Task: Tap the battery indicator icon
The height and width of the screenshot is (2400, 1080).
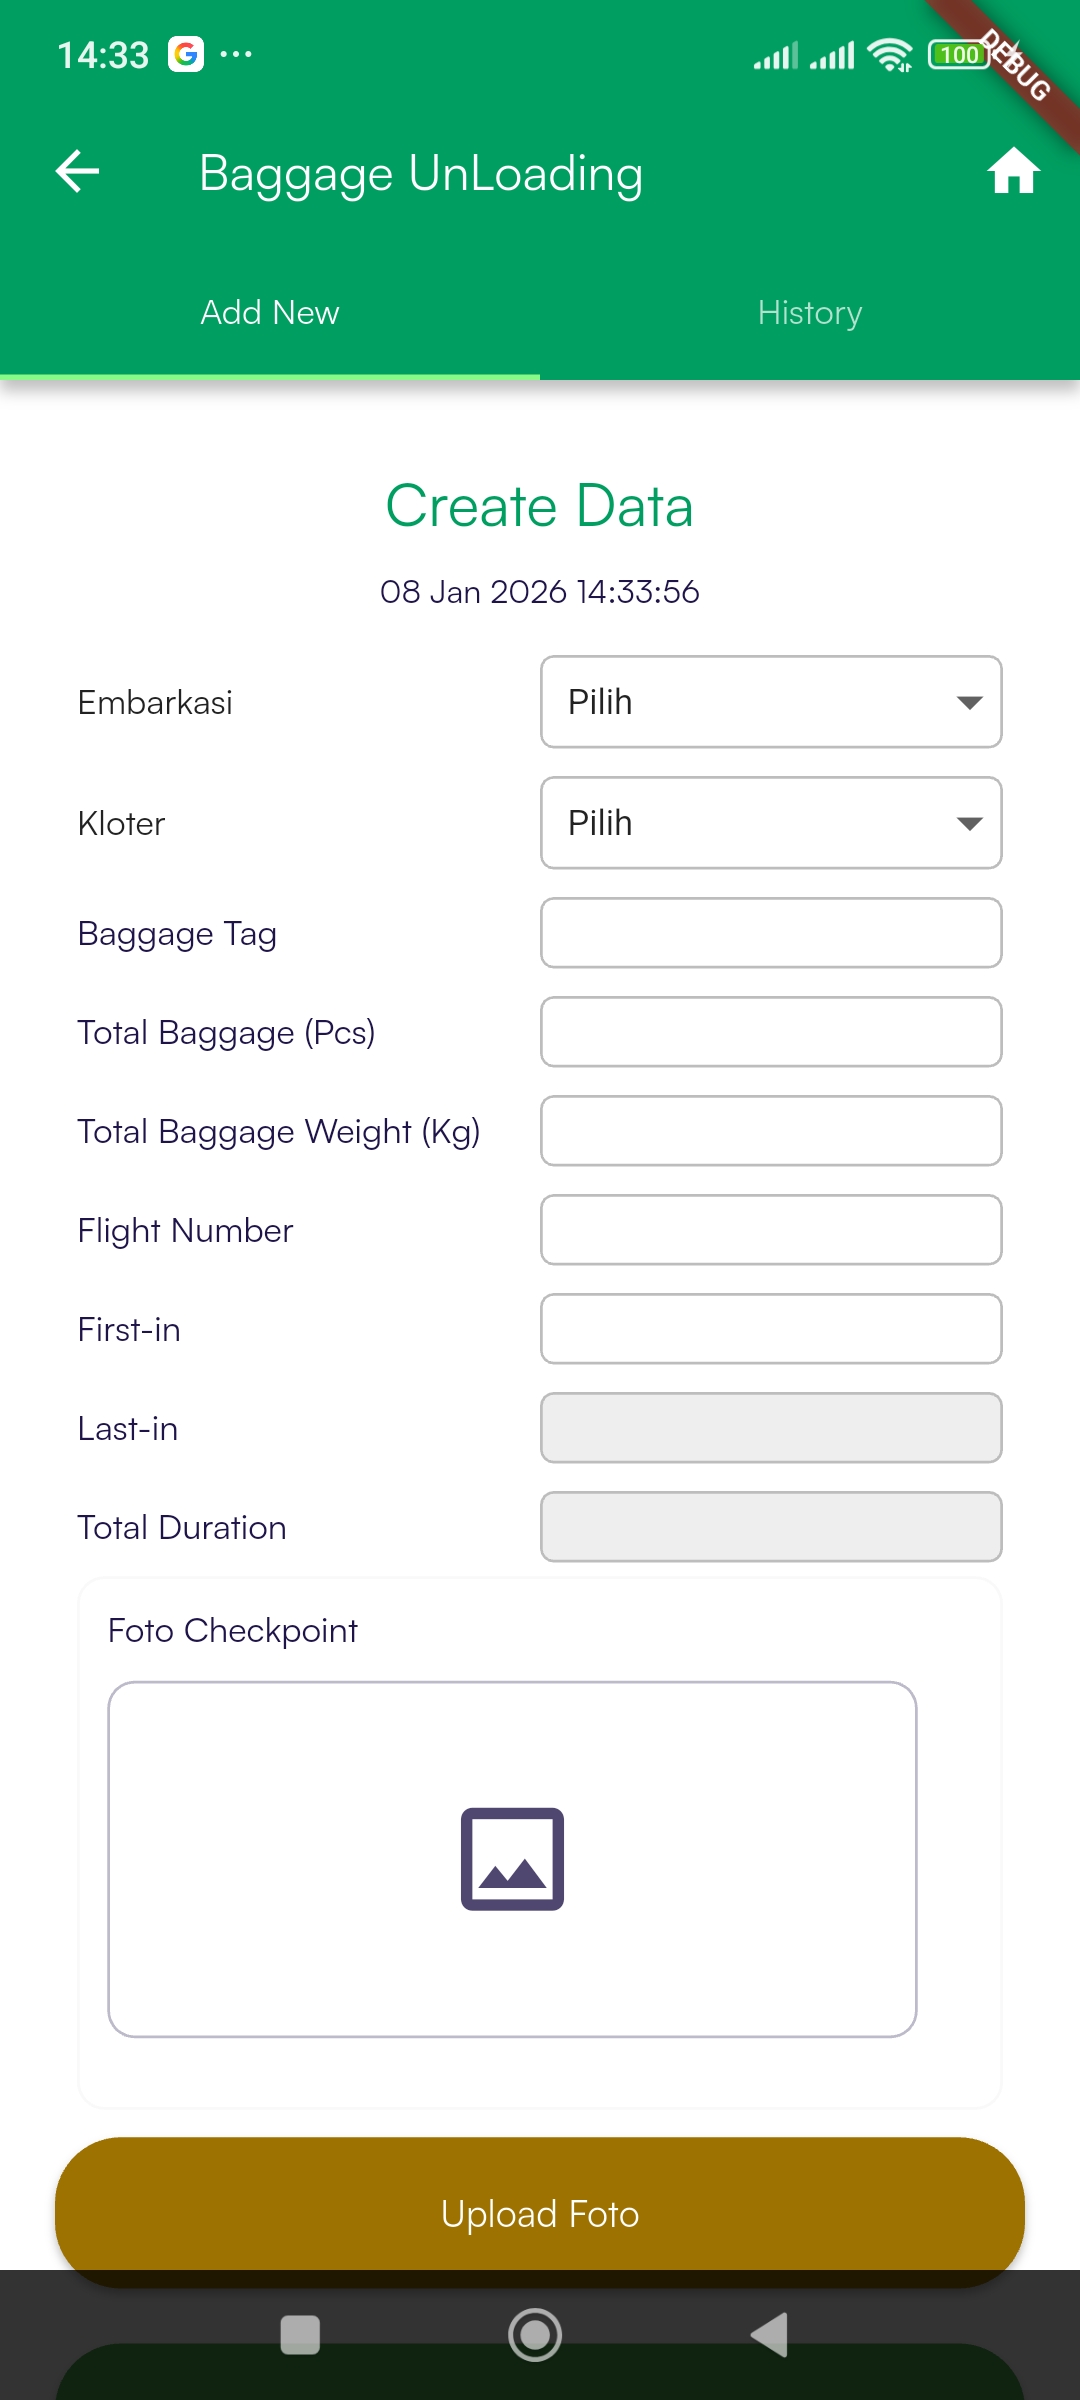Action: click(x=958, y=55)
